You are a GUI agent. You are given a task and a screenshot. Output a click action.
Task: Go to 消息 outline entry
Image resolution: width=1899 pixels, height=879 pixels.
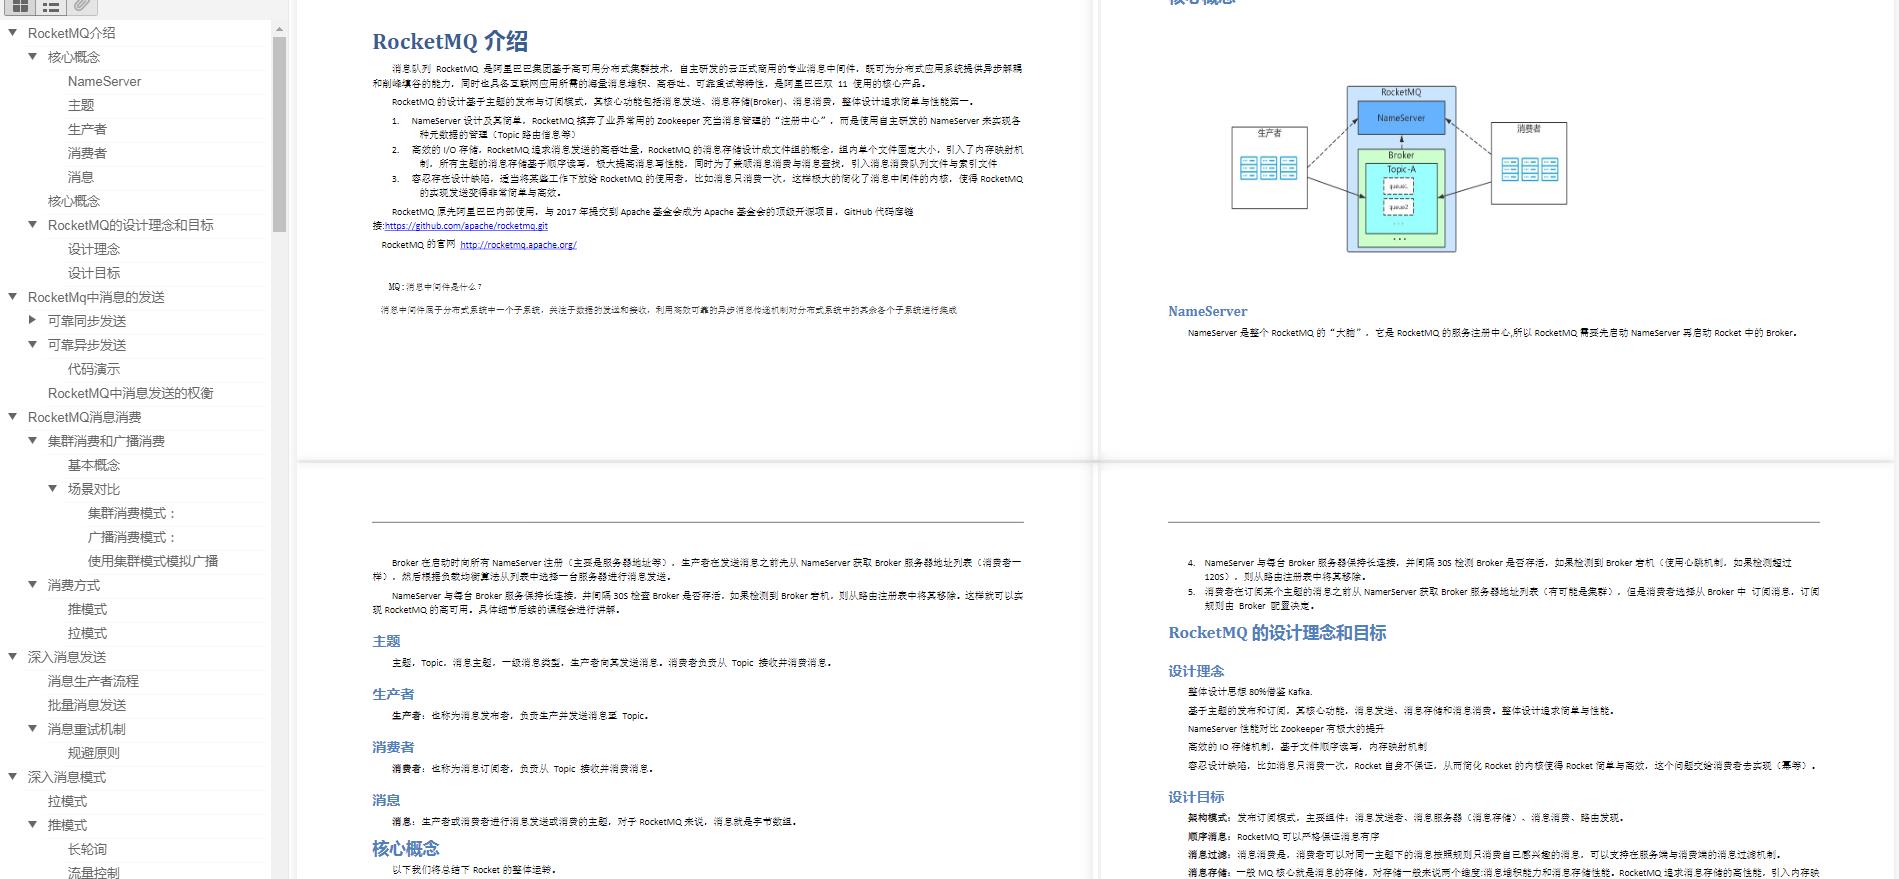tap(81, 177)
